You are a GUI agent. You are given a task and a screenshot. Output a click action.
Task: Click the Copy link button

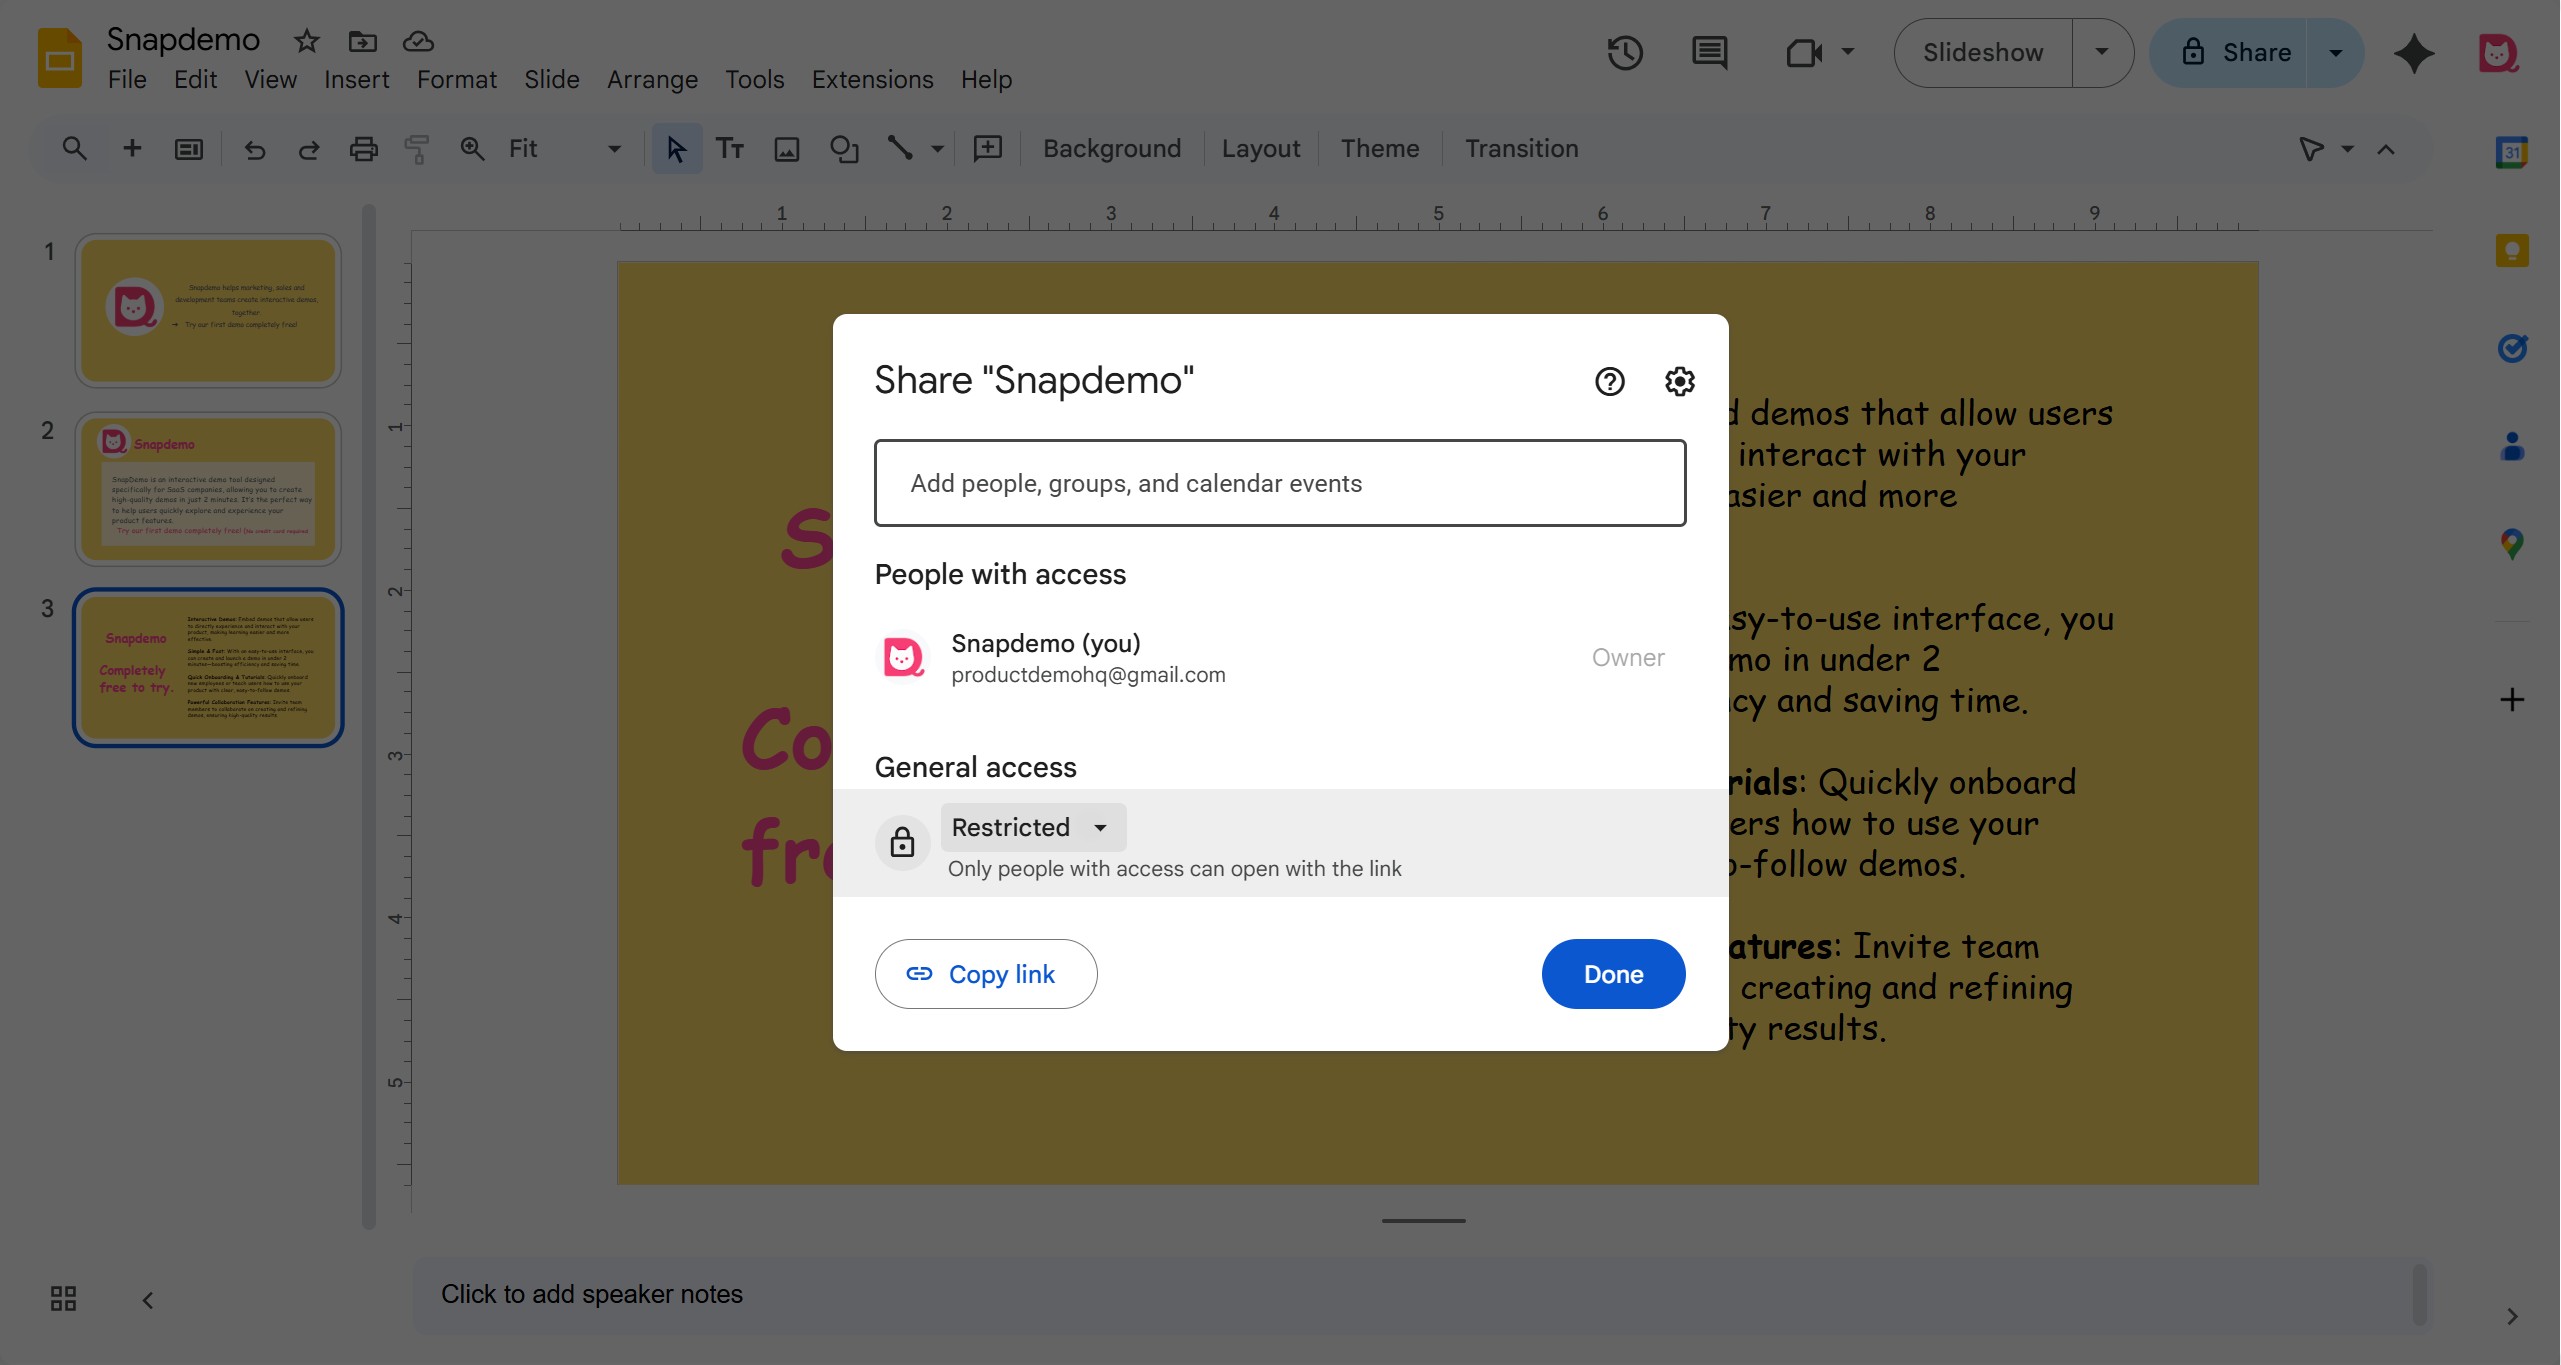[x=986, y=974]
